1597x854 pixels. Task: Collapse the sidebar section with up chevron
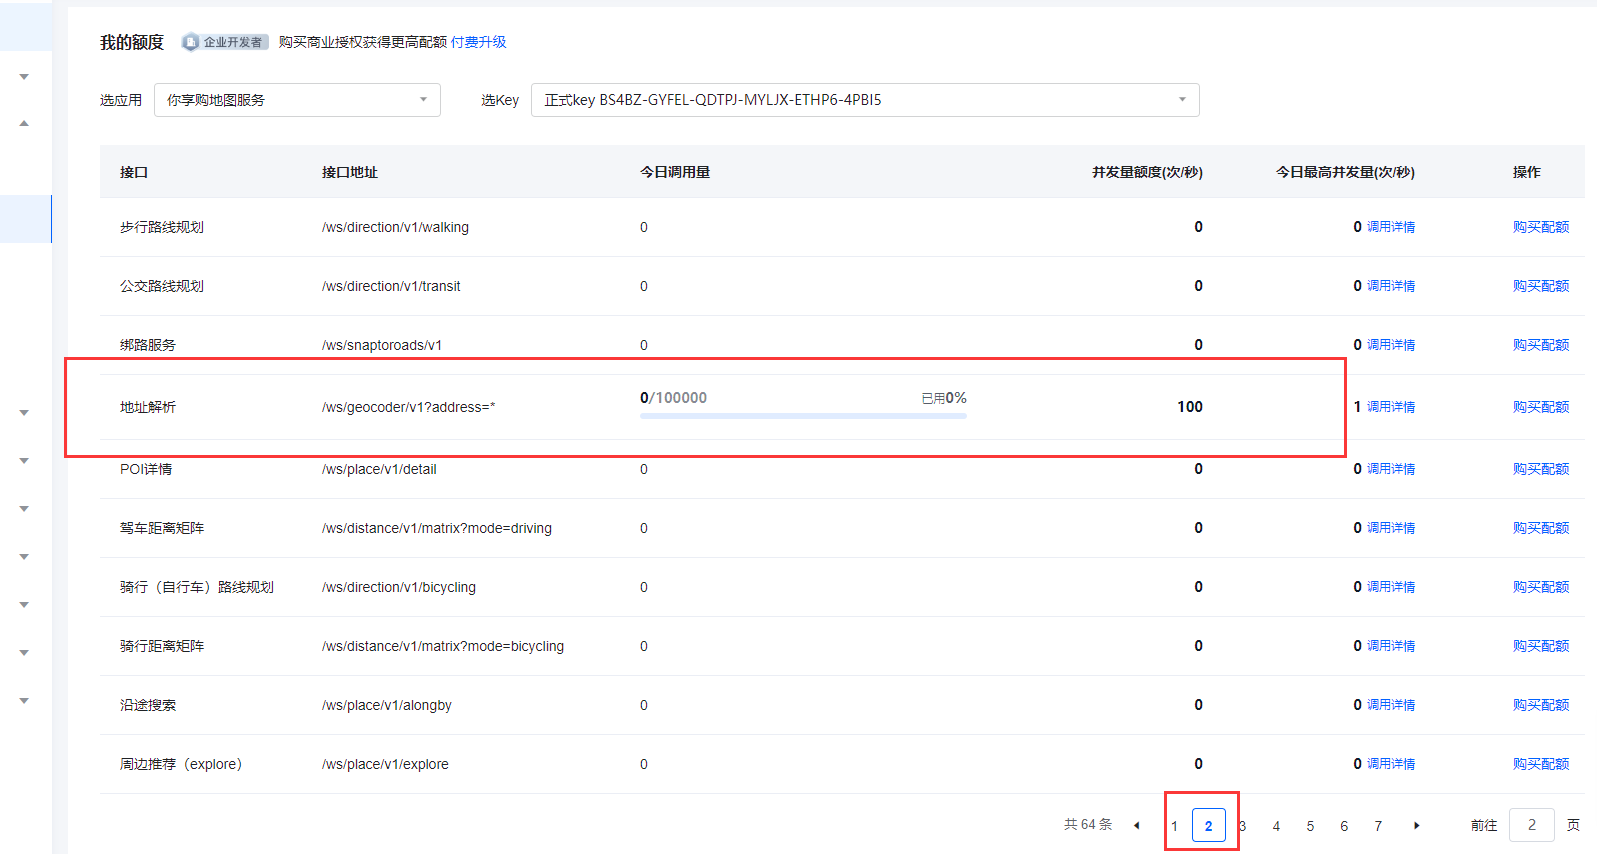click(x=24, y=124)
